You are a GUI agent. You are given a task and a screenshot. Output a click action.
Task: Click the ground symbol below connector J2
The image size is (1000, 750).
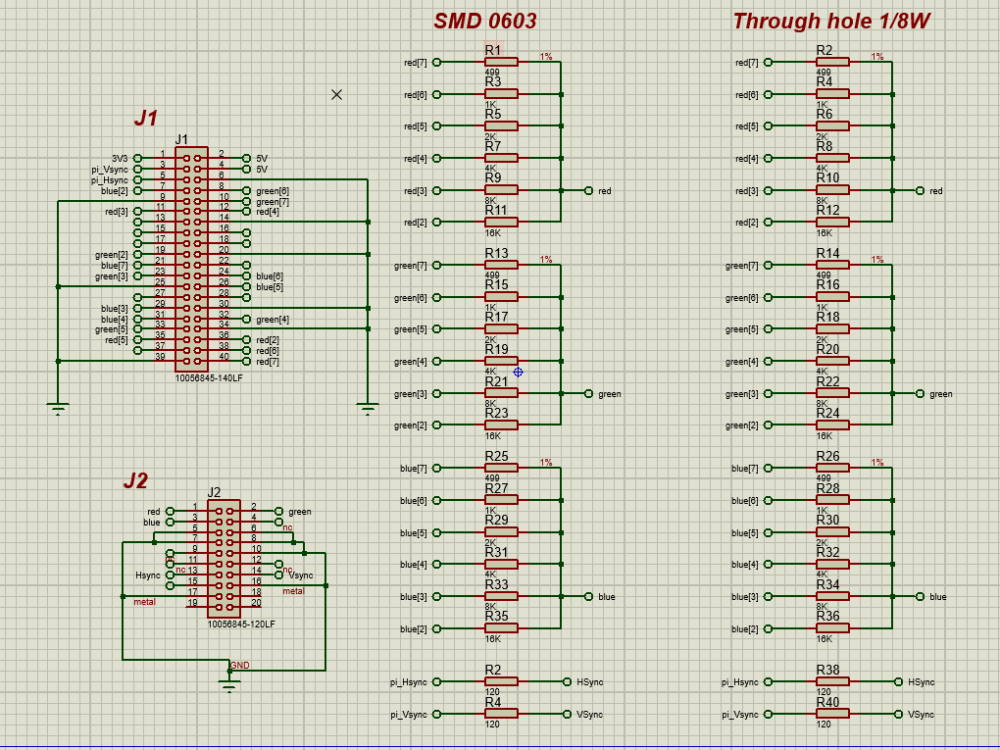tap(230, 685)
